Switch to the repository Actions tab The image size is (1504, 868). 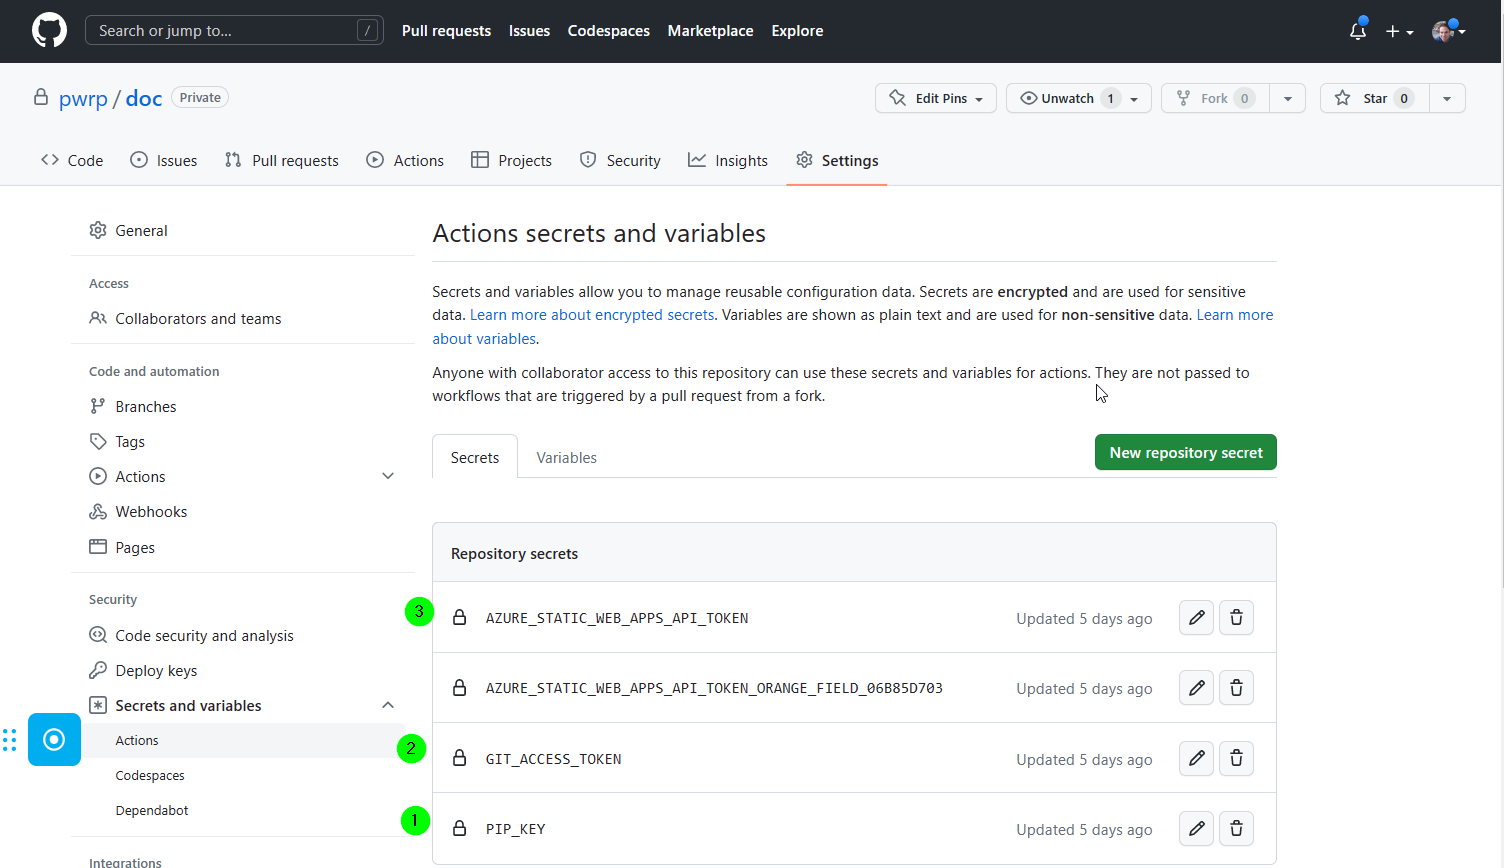(x=405, y=160)
